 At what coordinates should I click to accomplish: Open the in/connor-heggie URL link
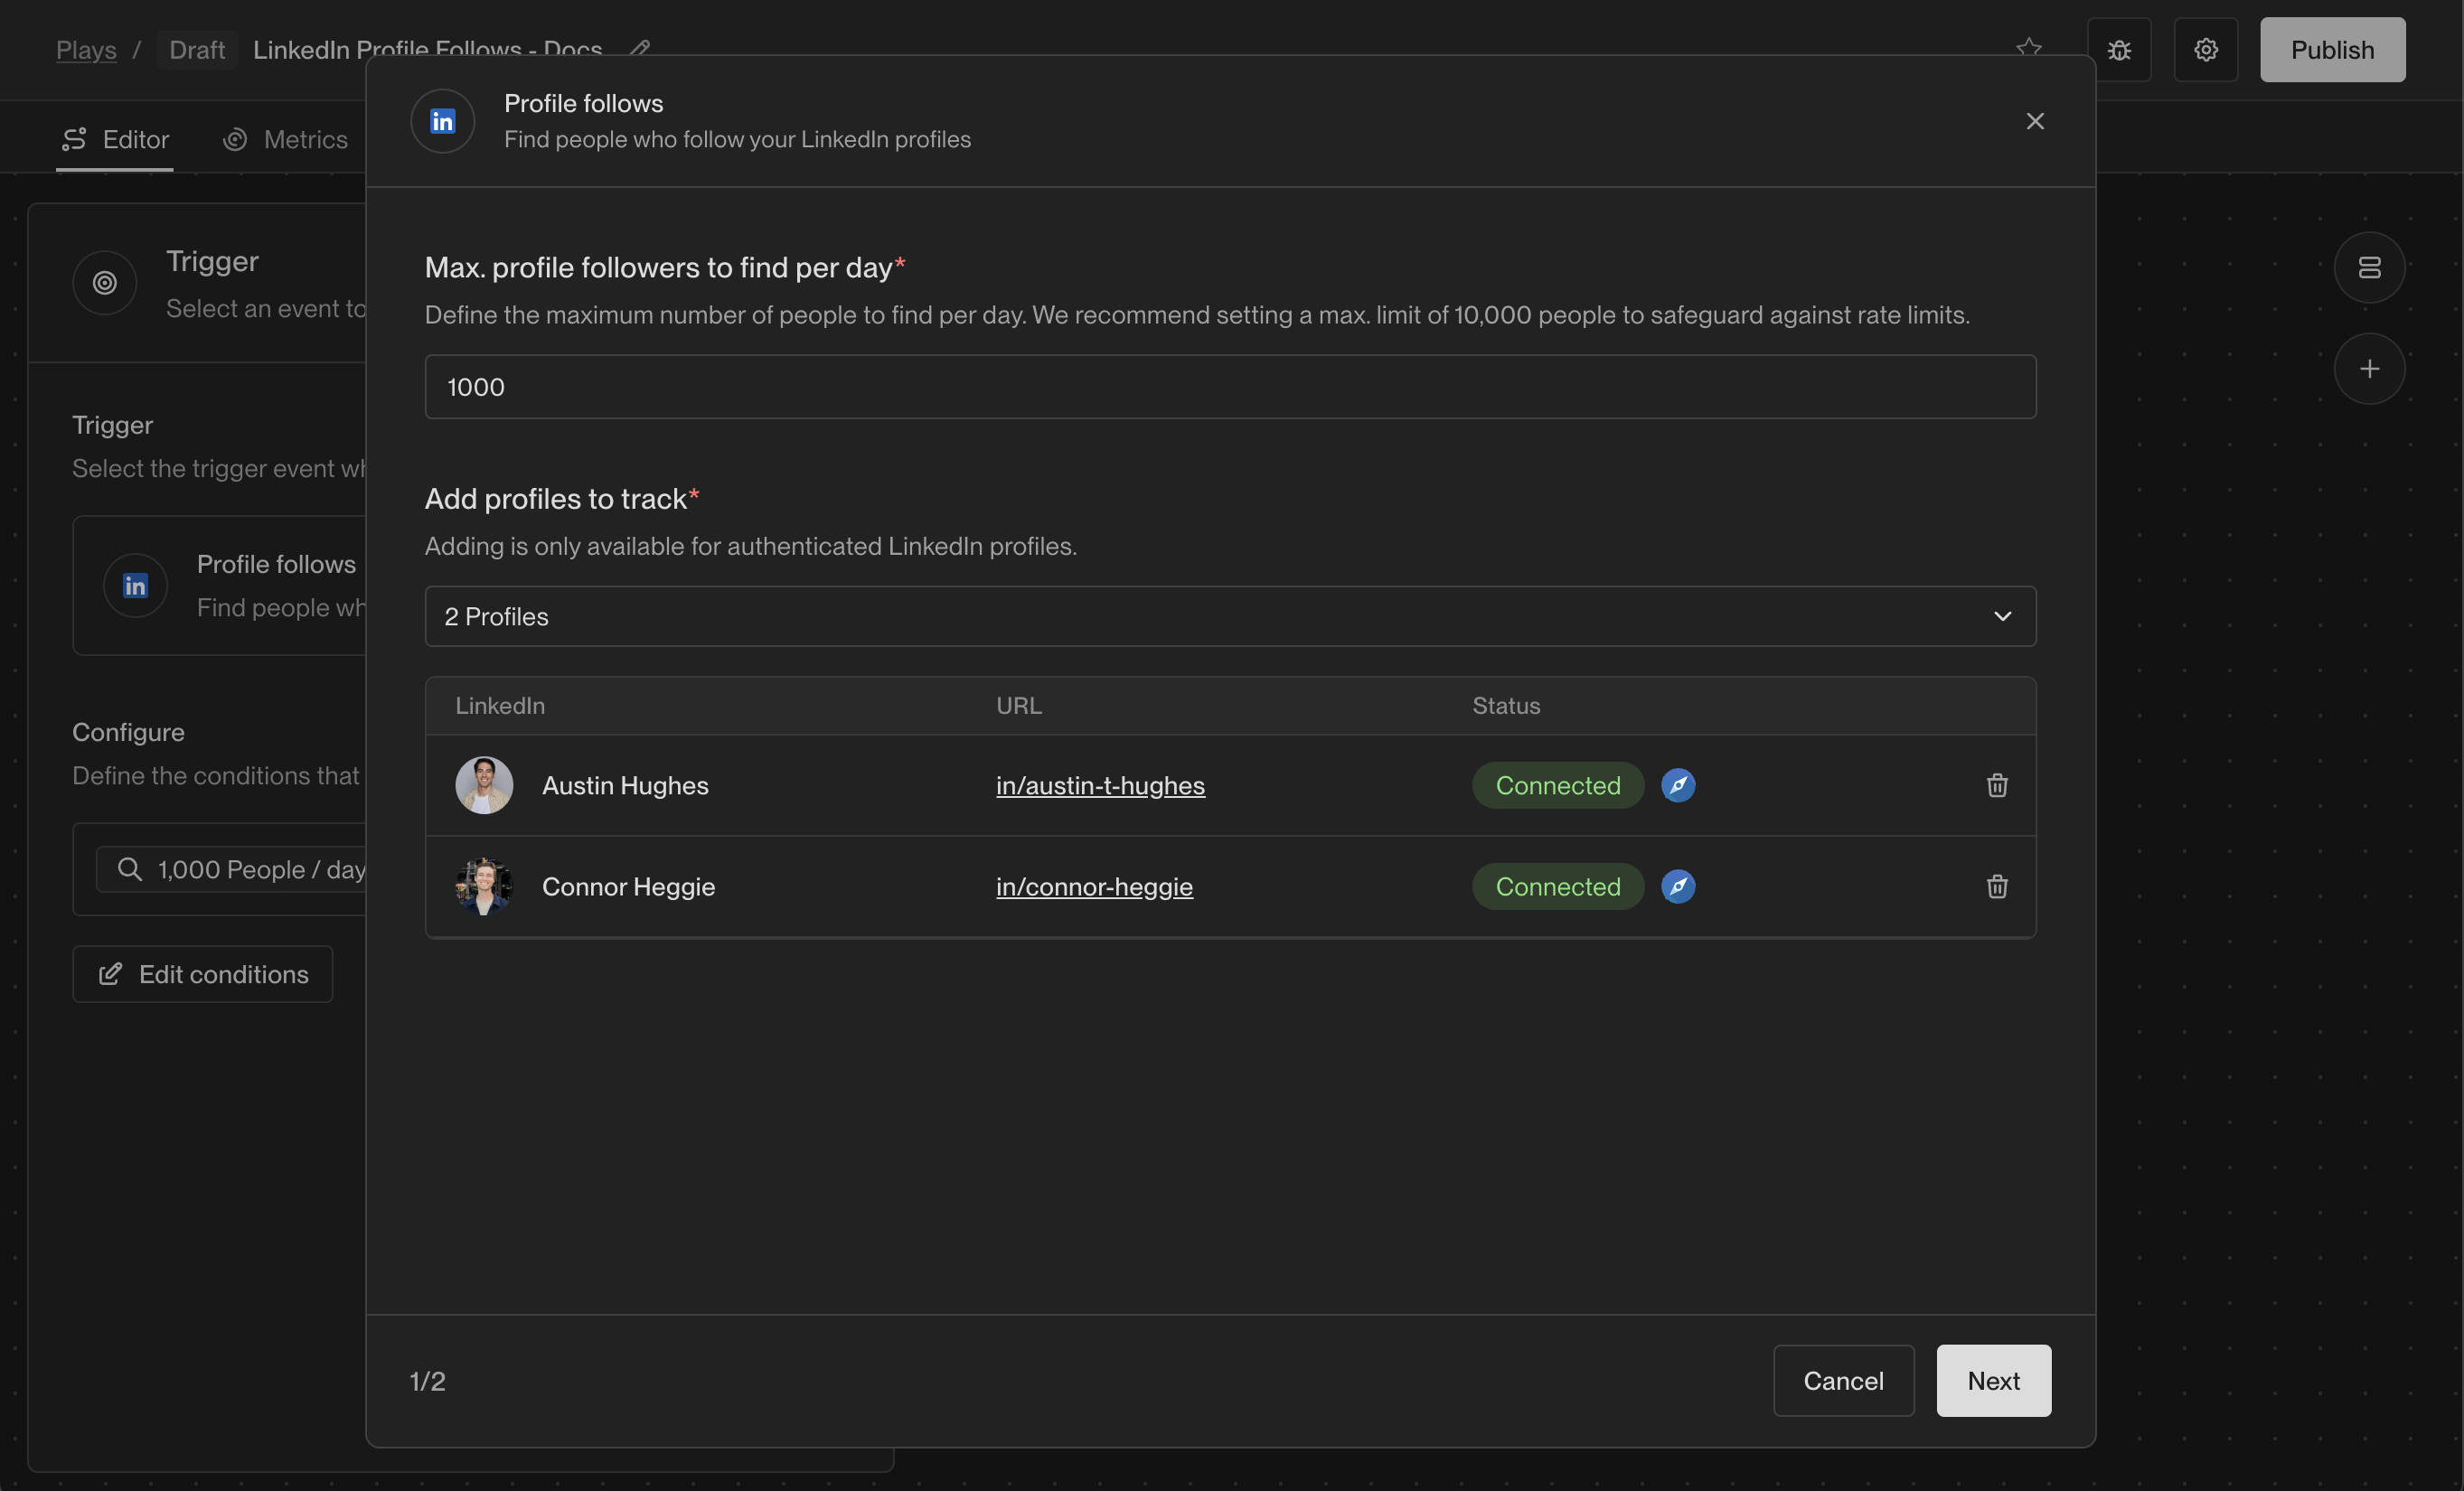1094,886
